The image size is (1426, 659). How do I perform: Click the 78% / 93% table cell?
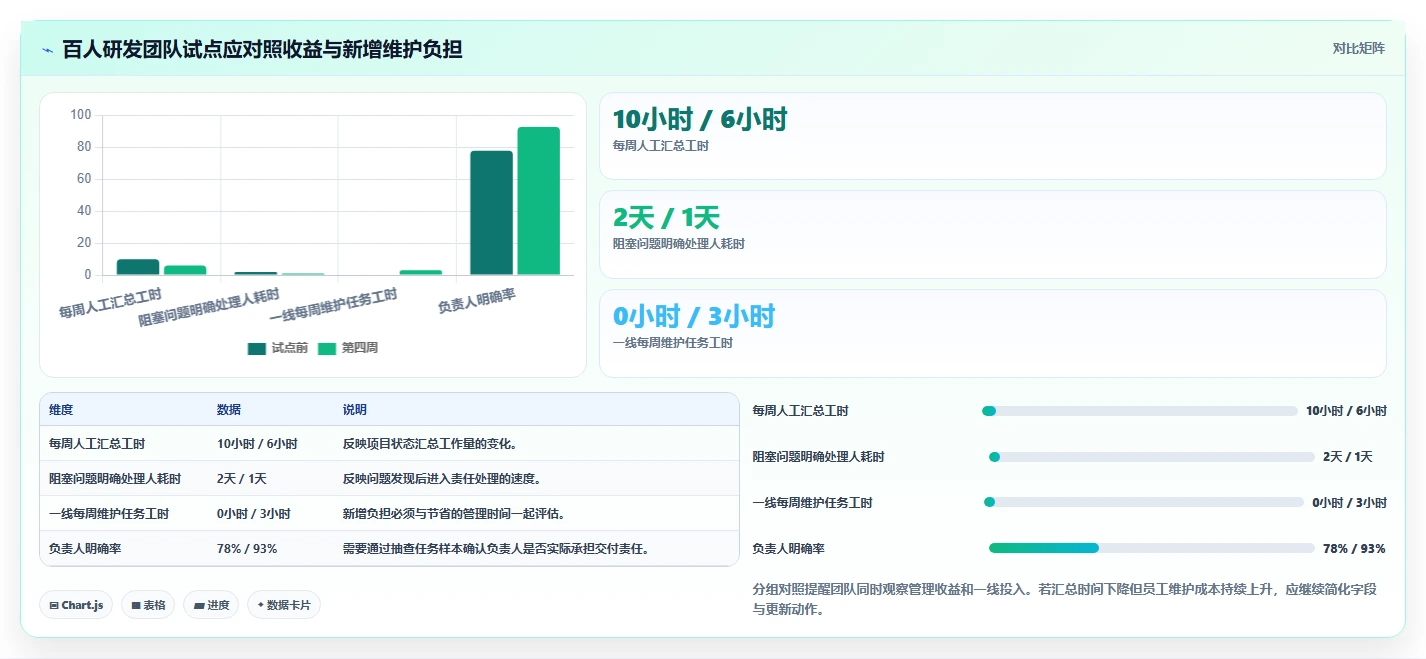[x=247, y=548]
